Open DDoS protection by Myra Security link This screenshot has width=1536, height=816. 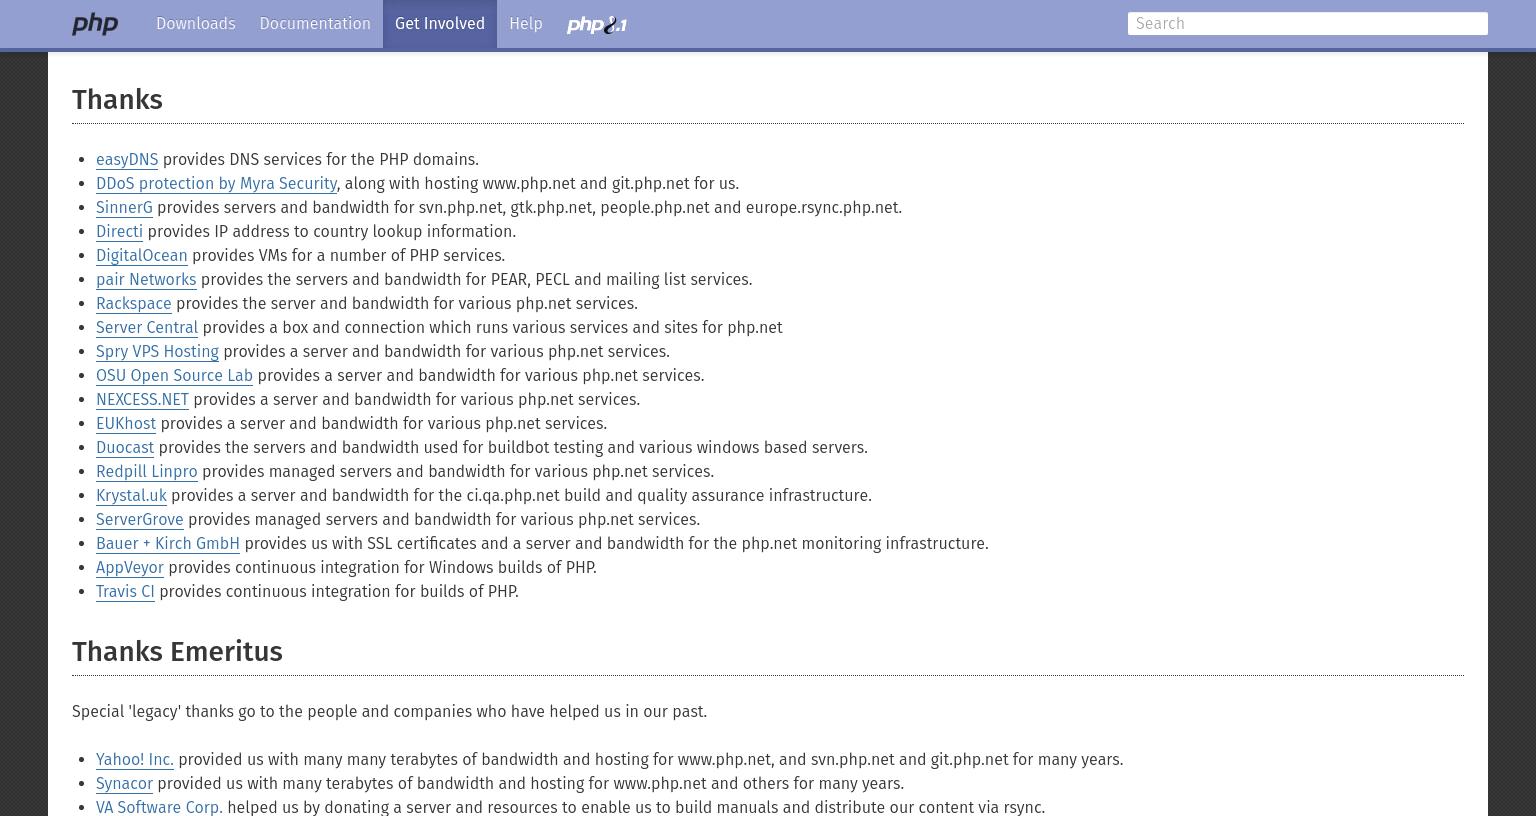point(216,184)
